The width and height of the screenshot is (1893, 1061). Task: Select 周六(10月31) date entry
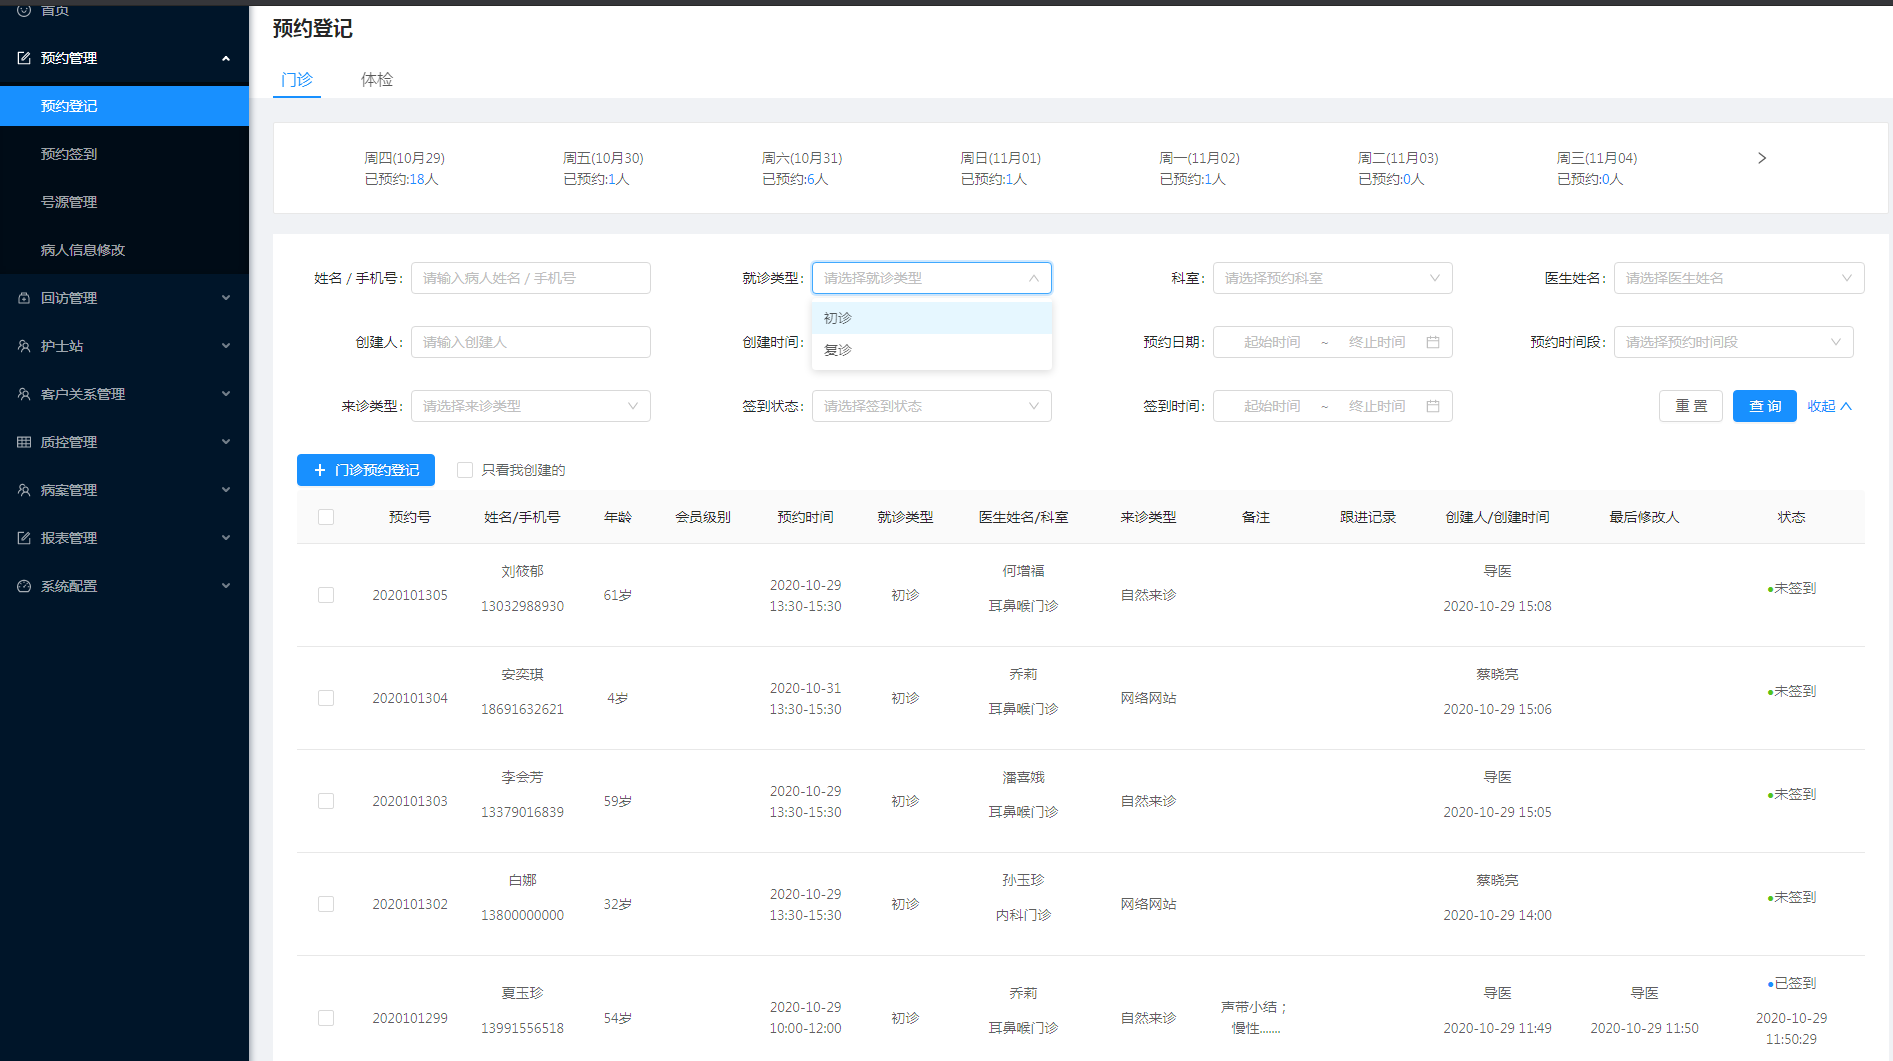(x=802, y=168)
